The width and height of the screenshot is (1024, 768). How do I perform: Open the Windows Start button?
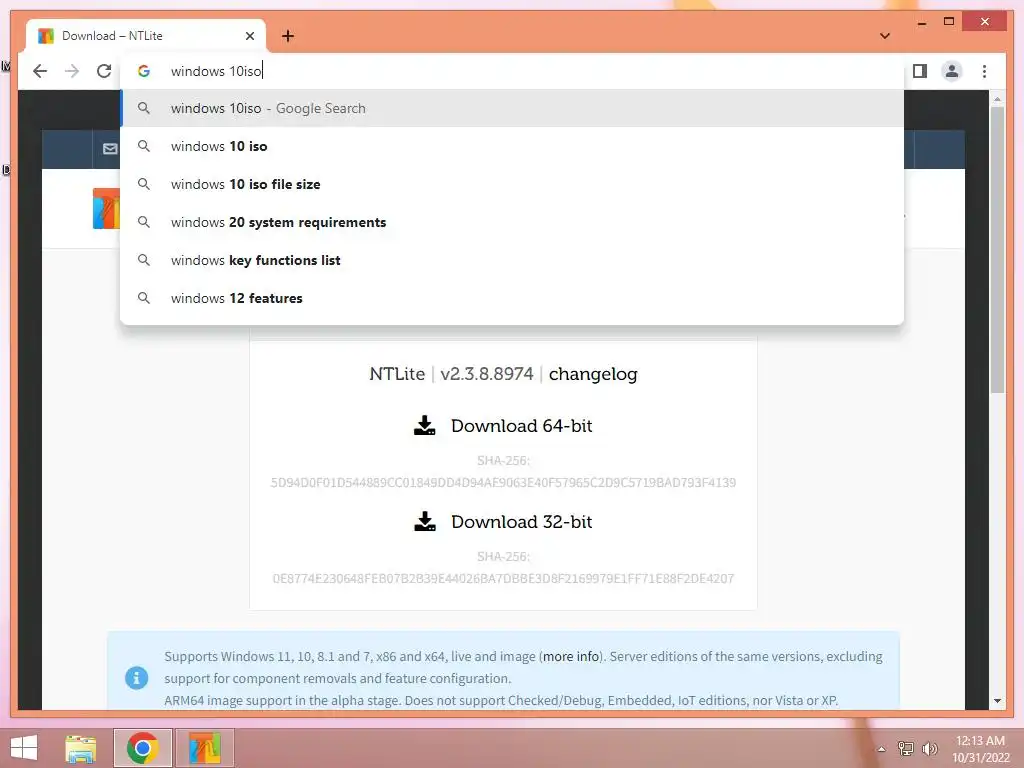pyautogui.click(x=24, y=748)
